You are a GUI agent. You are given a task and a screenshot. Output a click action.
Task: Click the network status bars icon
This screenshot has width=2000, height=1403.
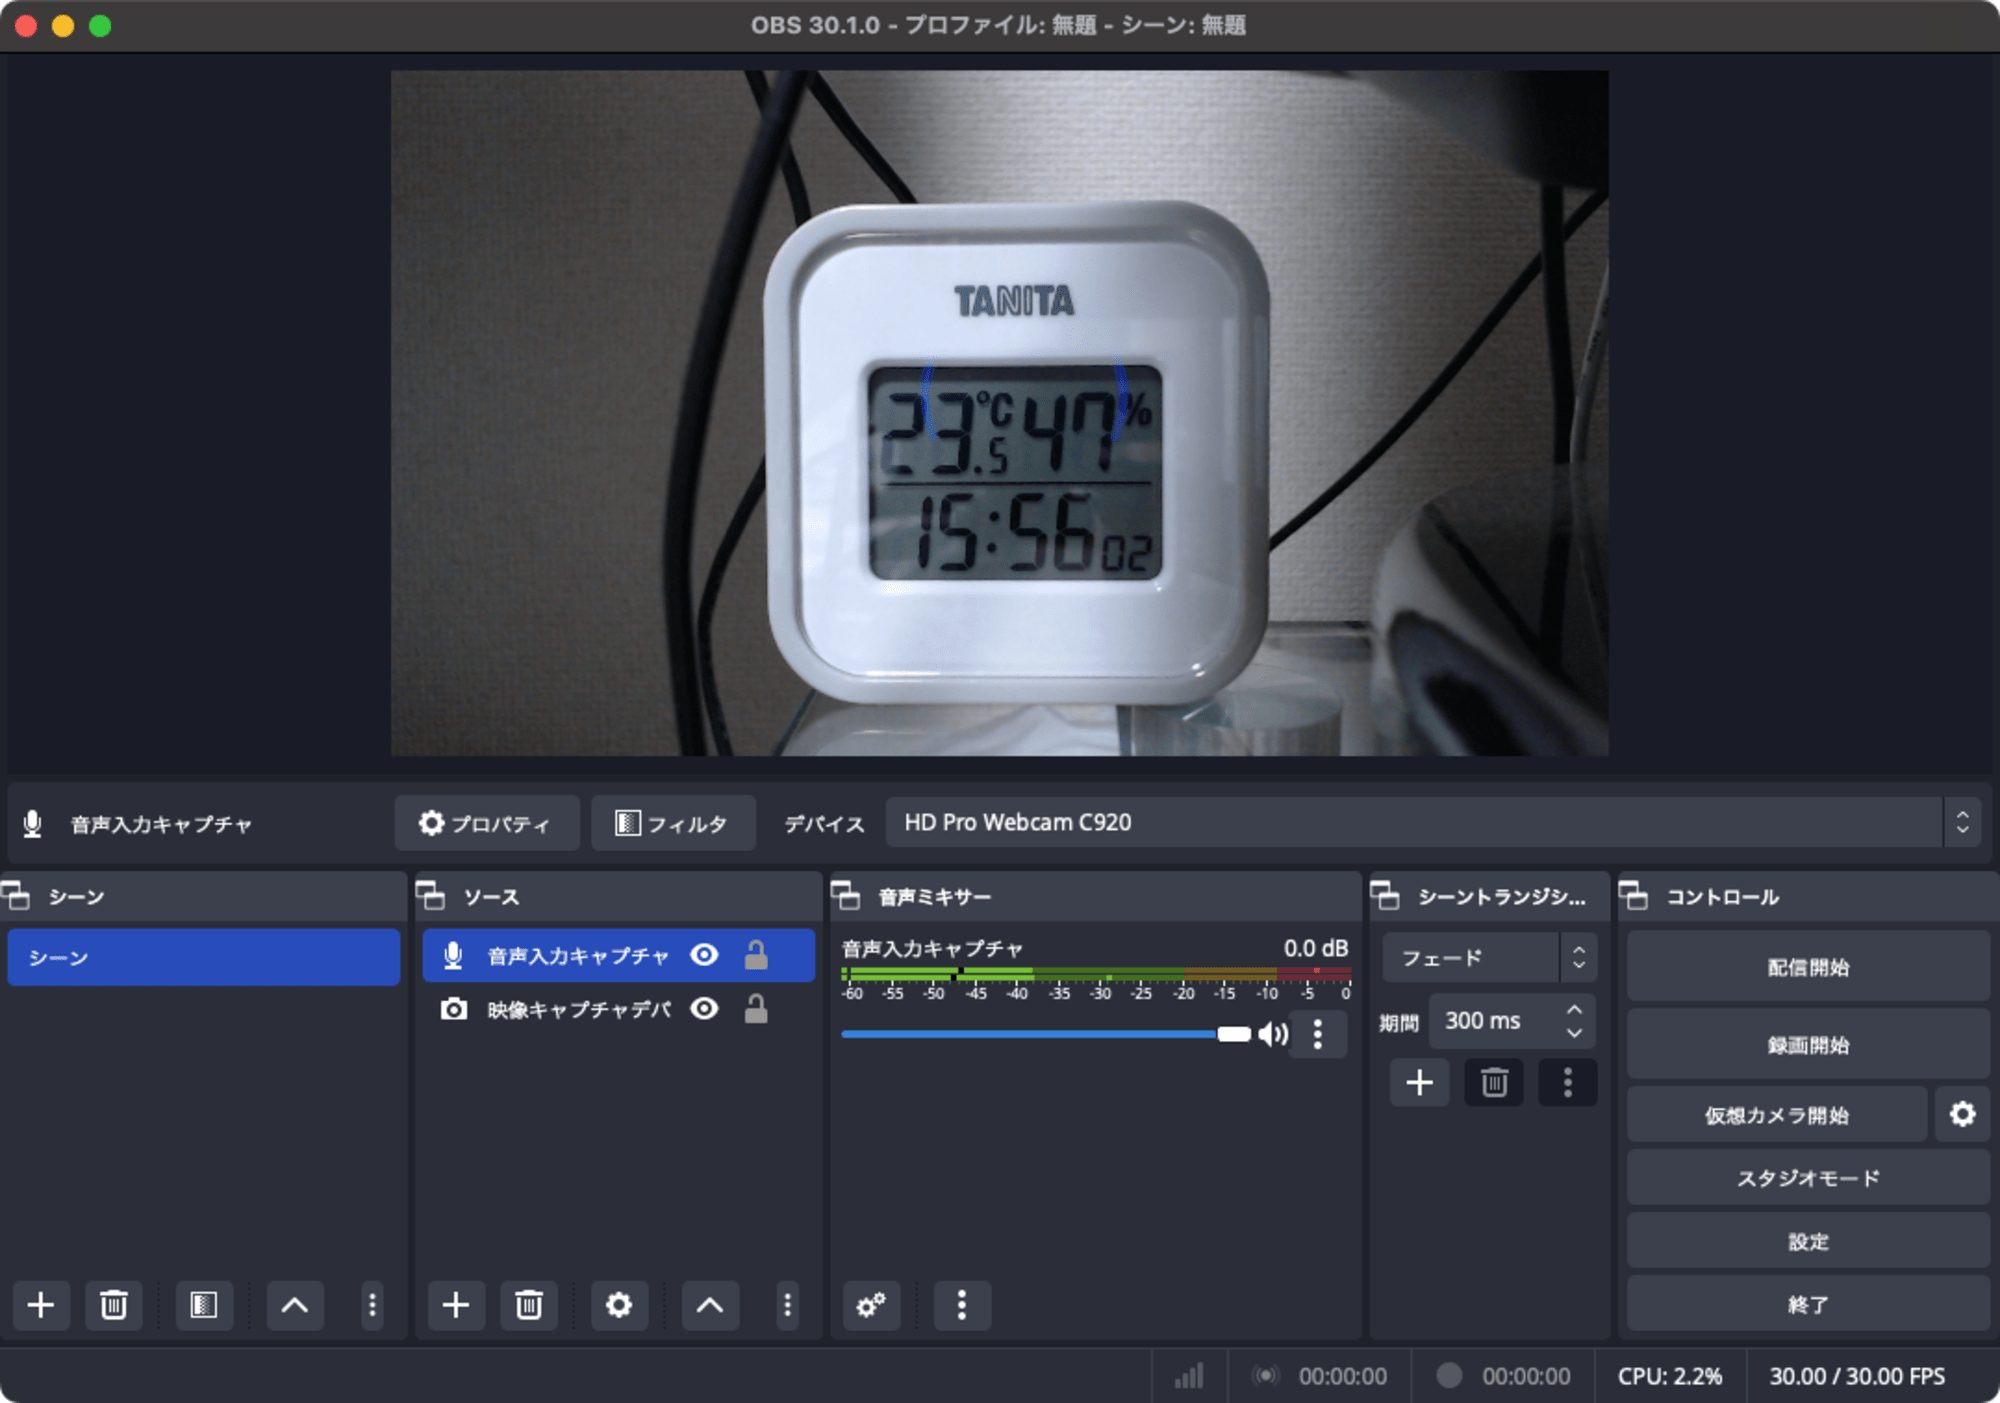[x=1189, y=1376]
